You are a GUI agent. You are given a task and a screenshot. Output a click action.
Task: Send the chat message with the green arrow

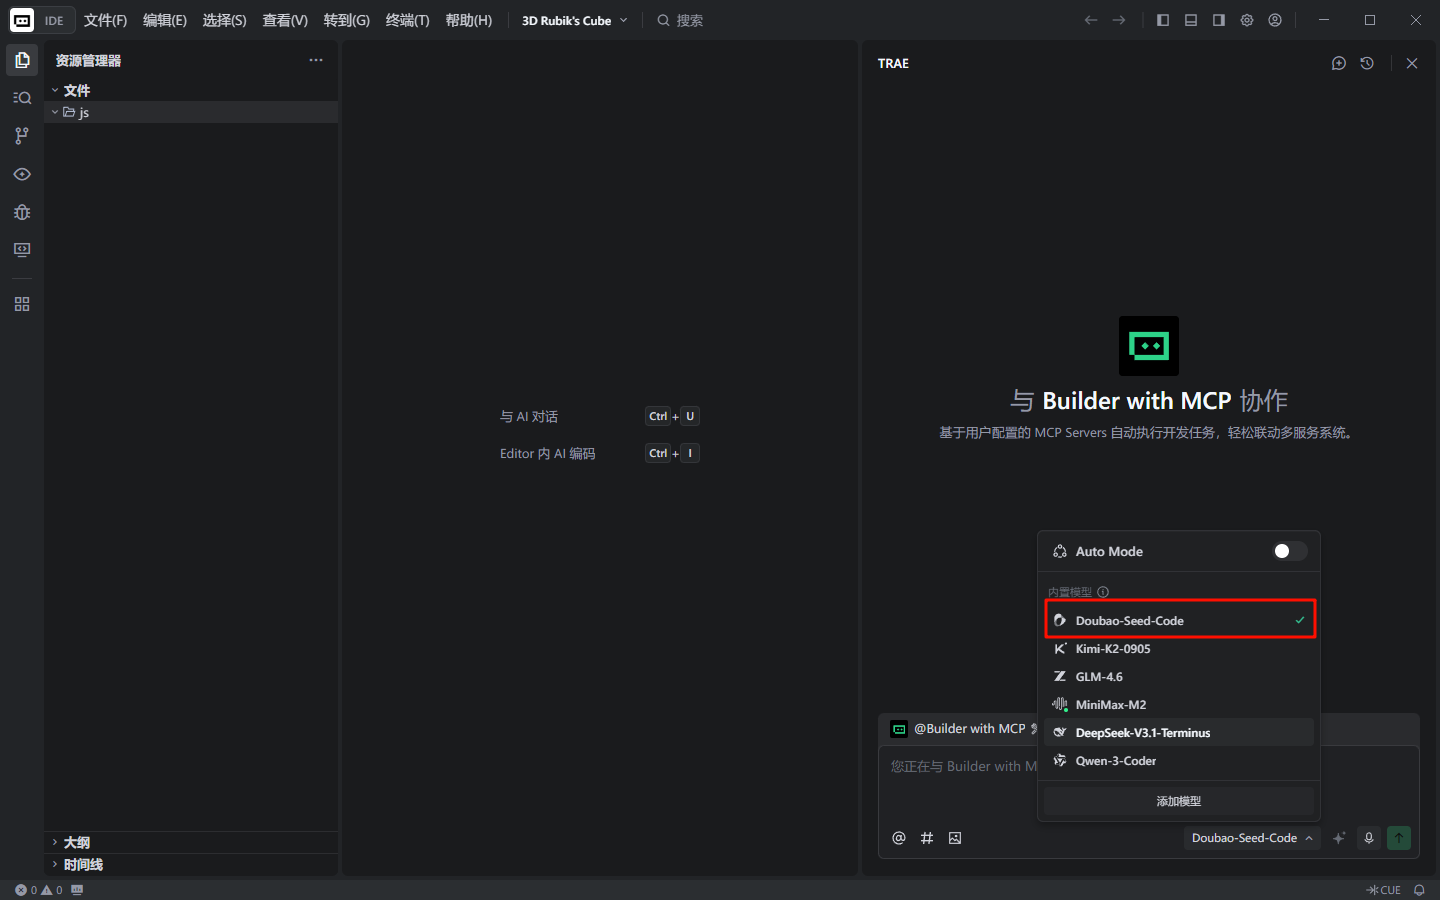coord(1398,838)
